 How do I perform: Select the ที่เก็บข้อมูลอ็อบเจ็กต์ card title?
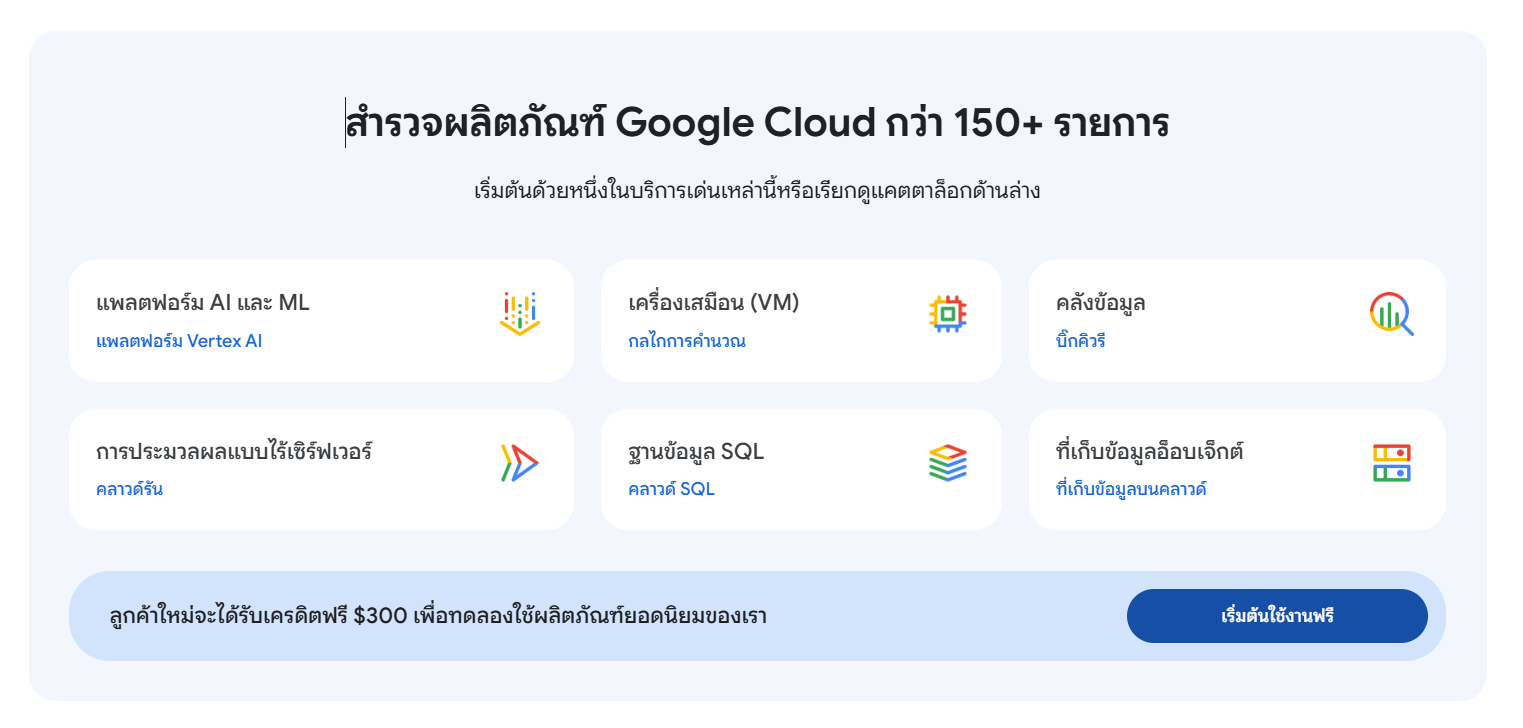click(x=1150, y=451)
